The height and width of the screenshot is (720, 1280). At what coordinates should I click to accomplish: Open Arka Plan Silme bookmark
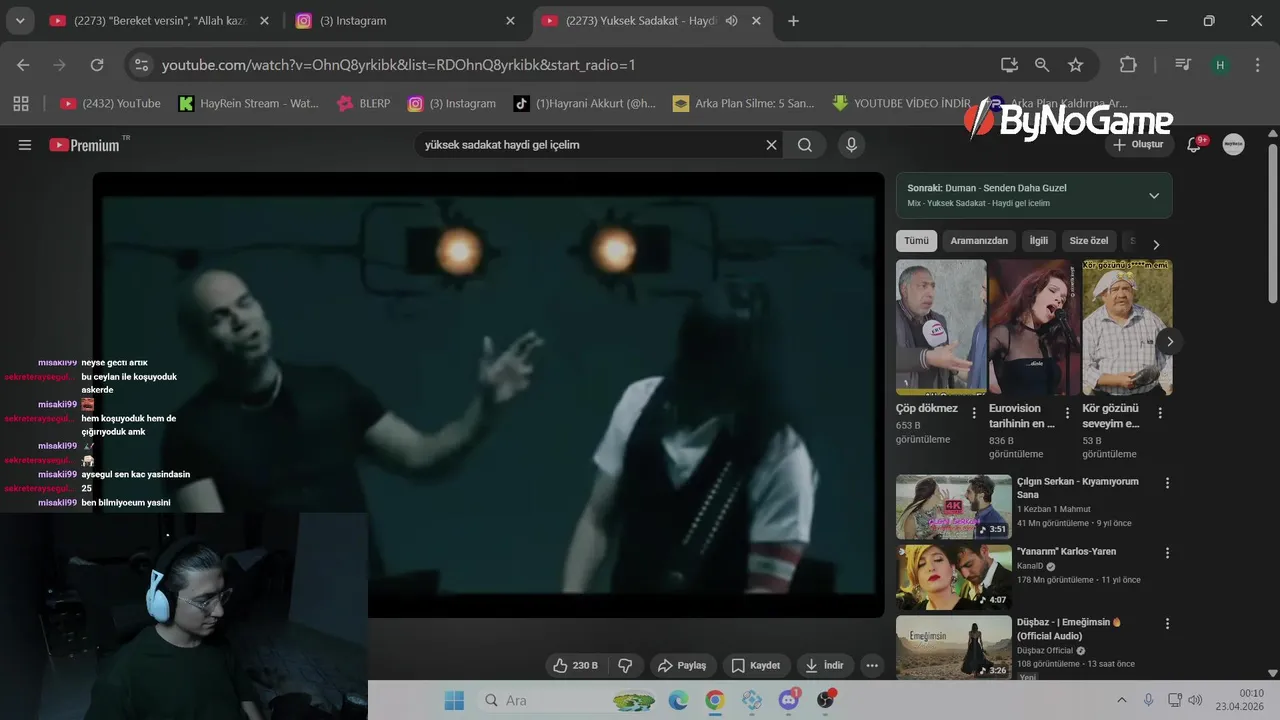coord(744,103)
